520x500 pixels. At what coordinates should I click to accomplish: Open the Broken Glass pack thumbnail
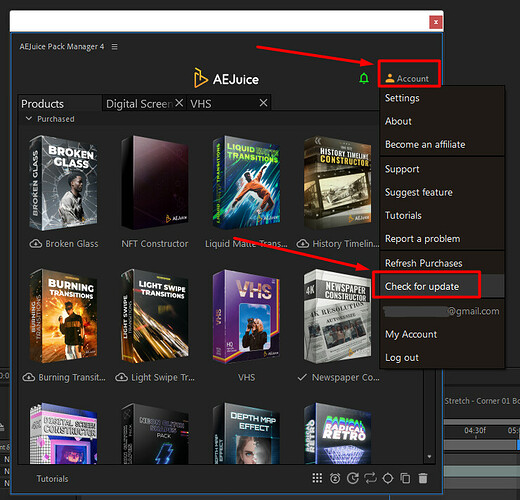(x=63, y=183)
